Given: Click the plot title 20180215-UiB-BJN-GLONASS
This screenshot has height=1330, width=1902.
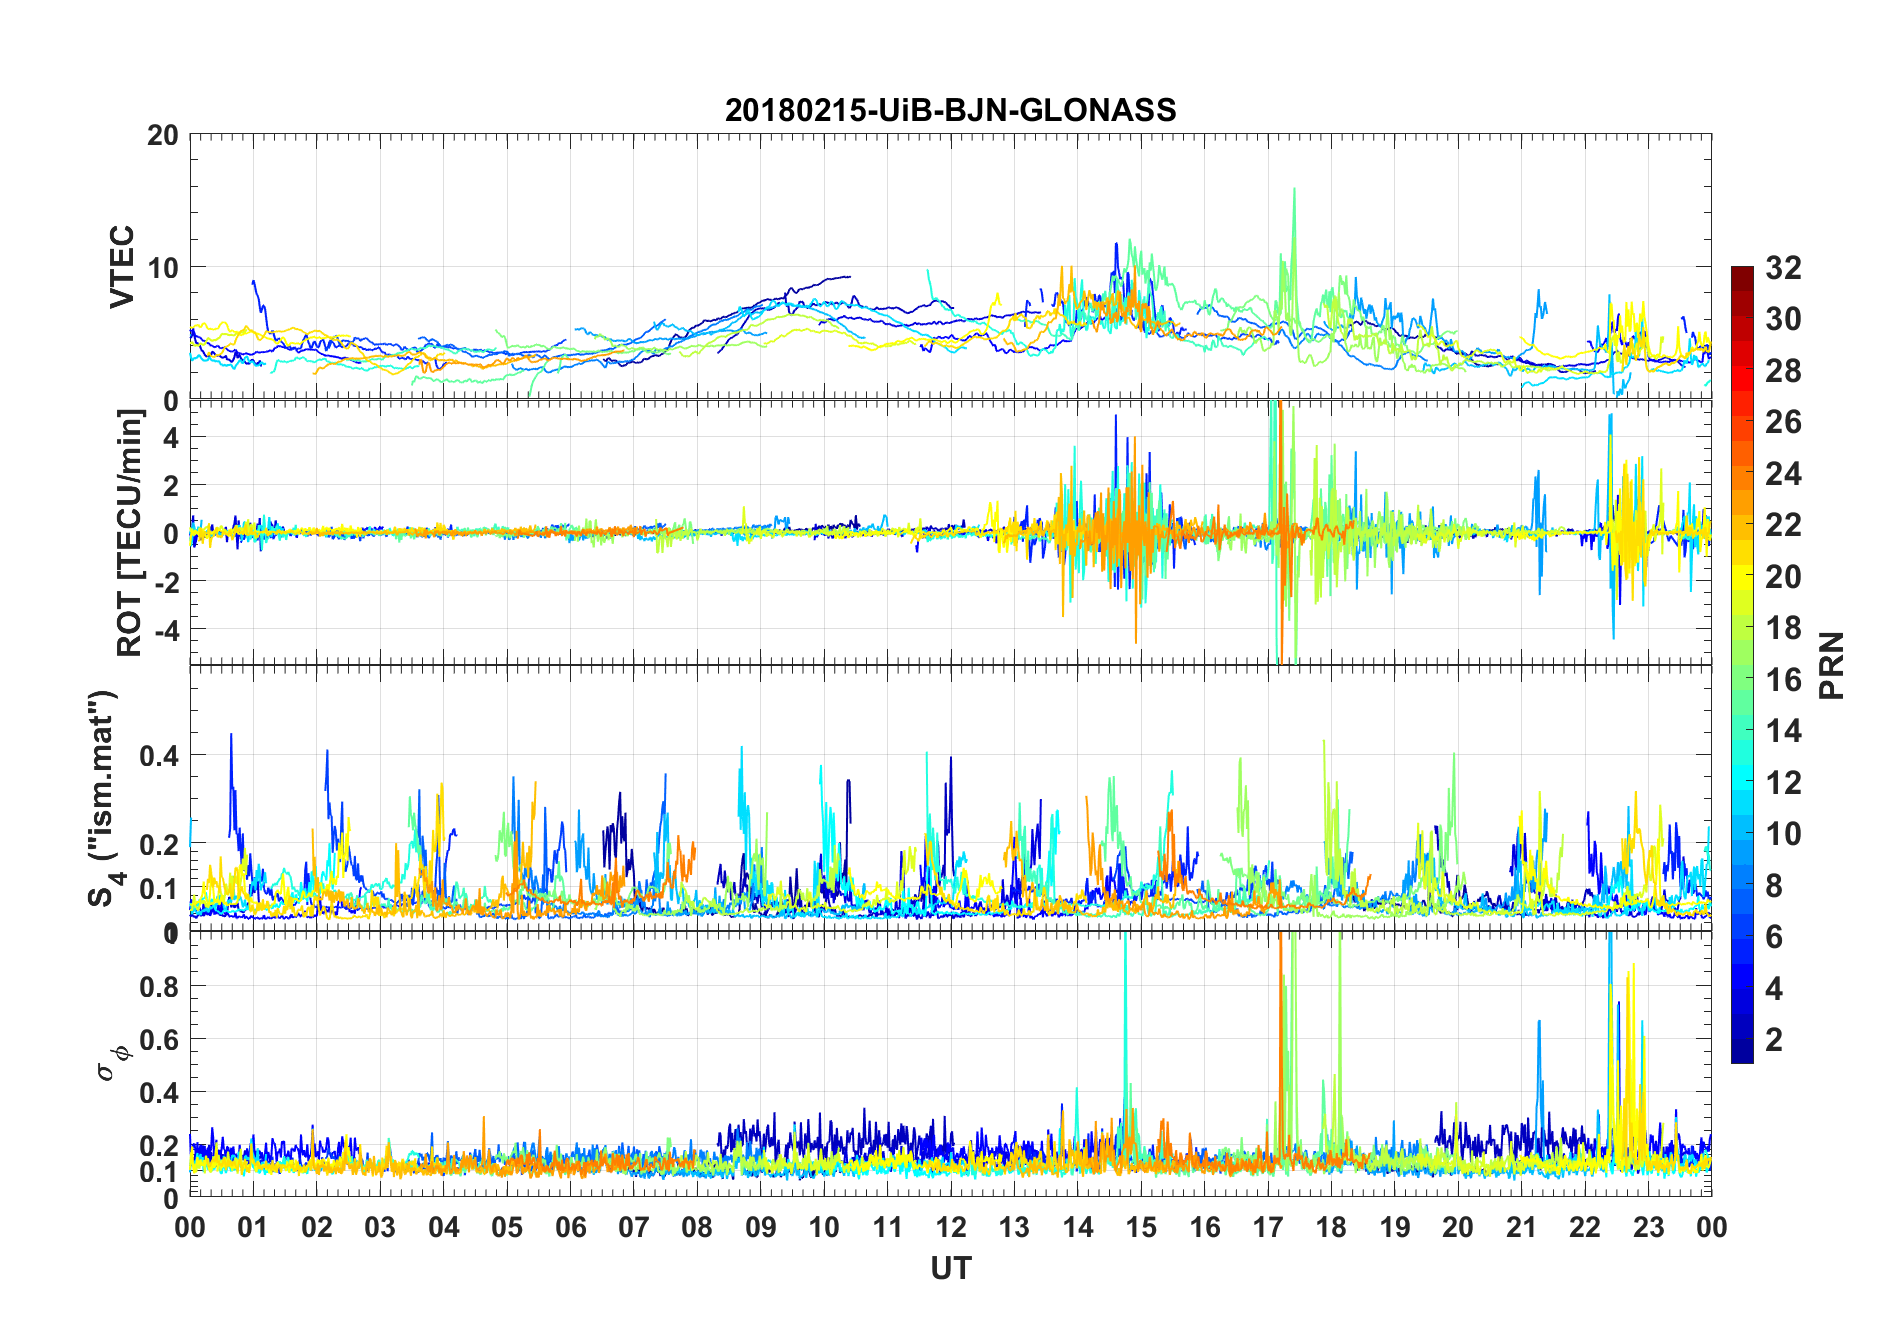Looking at the screenshot, I should tap(950, 110).
